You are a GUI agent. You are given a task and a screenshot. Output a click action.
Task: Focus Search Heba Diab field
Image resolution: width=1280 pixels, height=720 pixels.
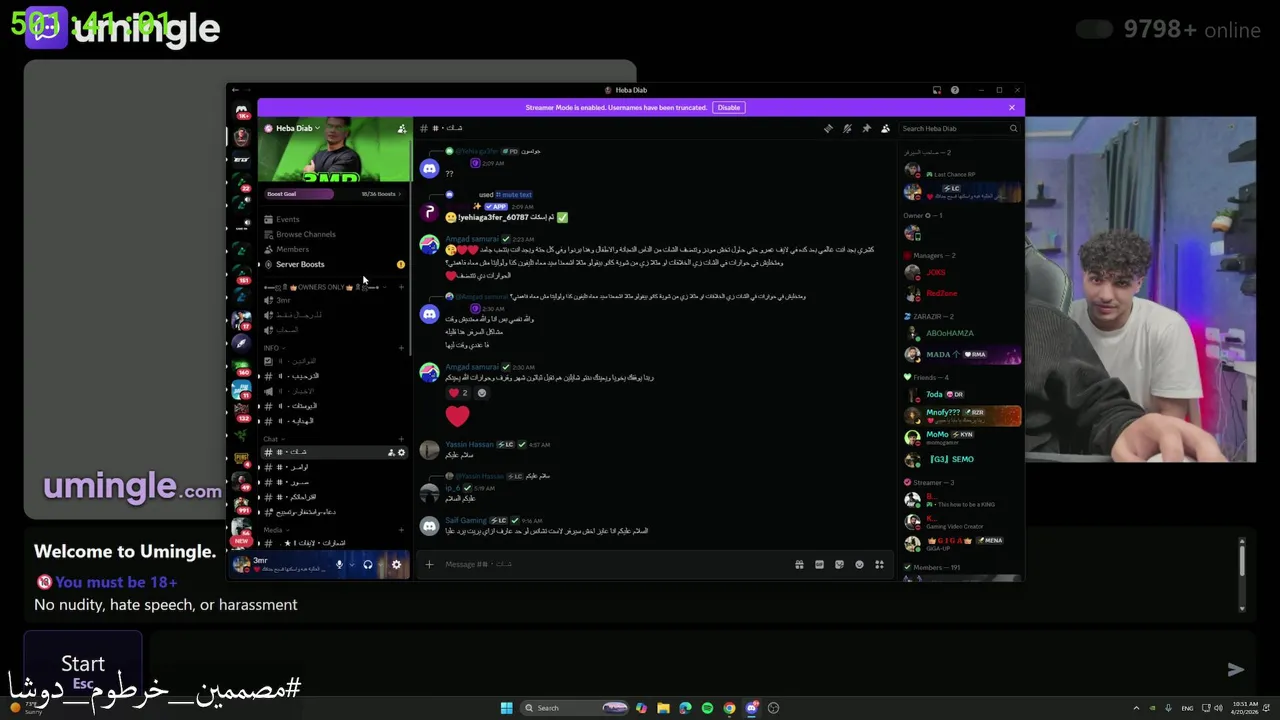(x=959, y=128)
